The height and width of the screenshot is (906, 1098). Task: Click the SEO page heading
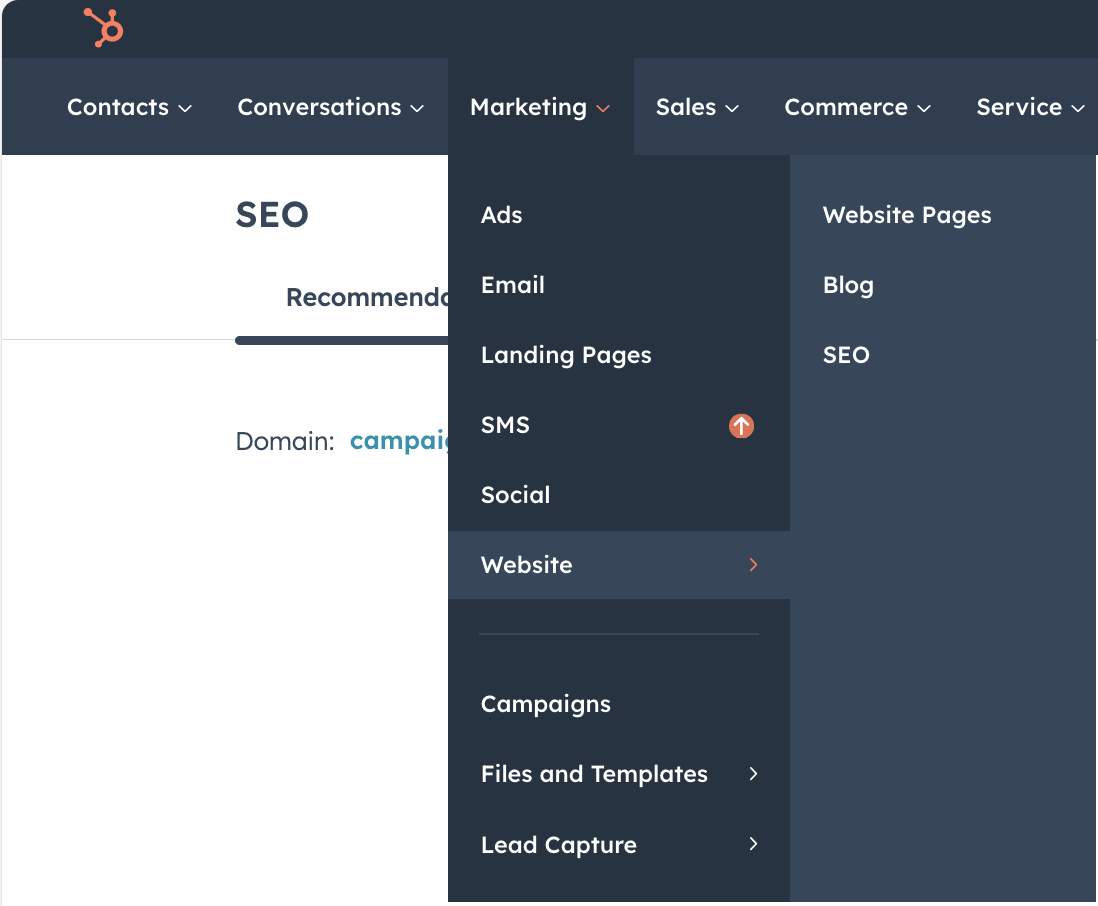(x=272, y=214)
